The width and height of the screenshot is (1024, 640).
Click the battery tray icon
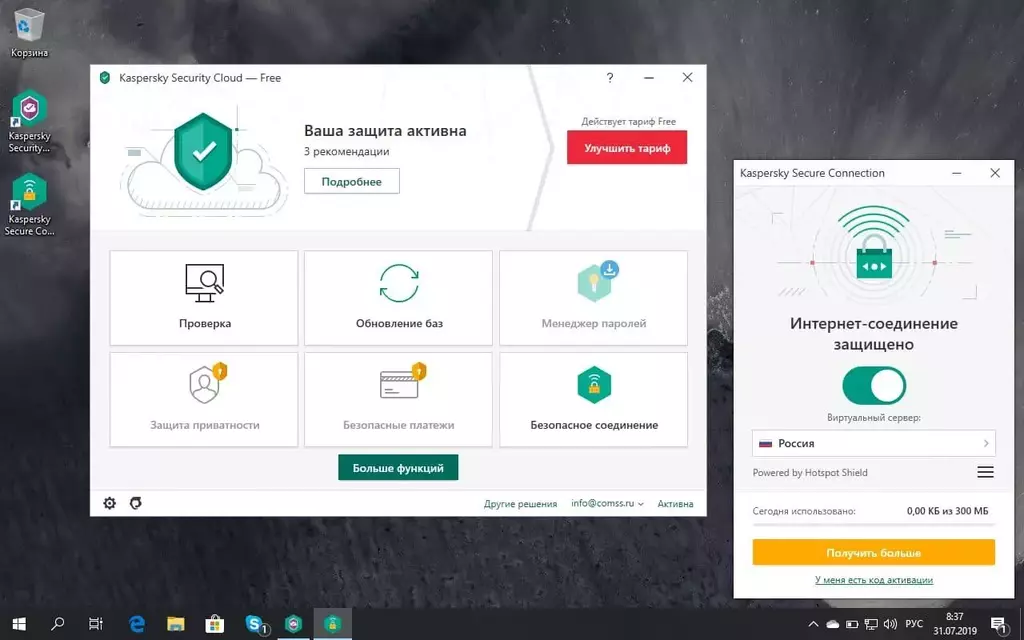coord(852,624)
